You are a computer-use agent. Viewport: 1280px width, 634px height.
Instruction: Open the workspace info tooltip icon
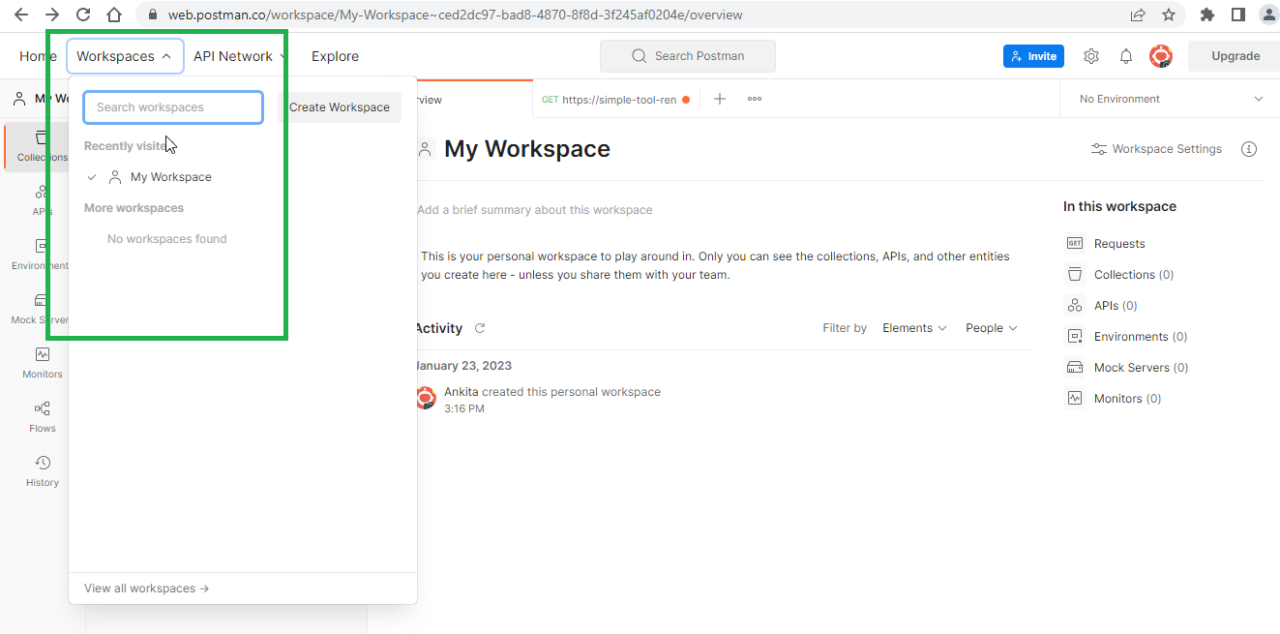click(1248, 148)
